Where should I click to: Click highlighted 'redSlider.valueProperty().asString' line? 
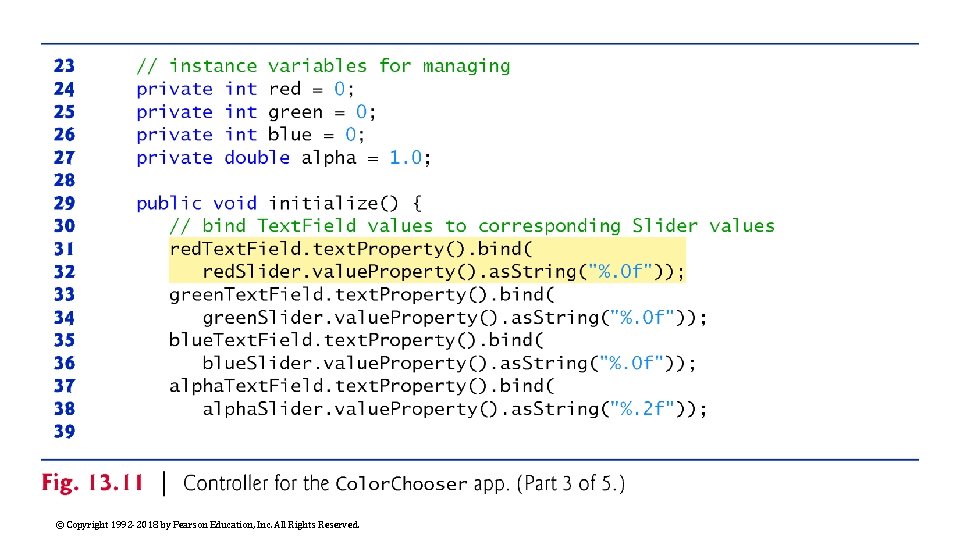443,271
